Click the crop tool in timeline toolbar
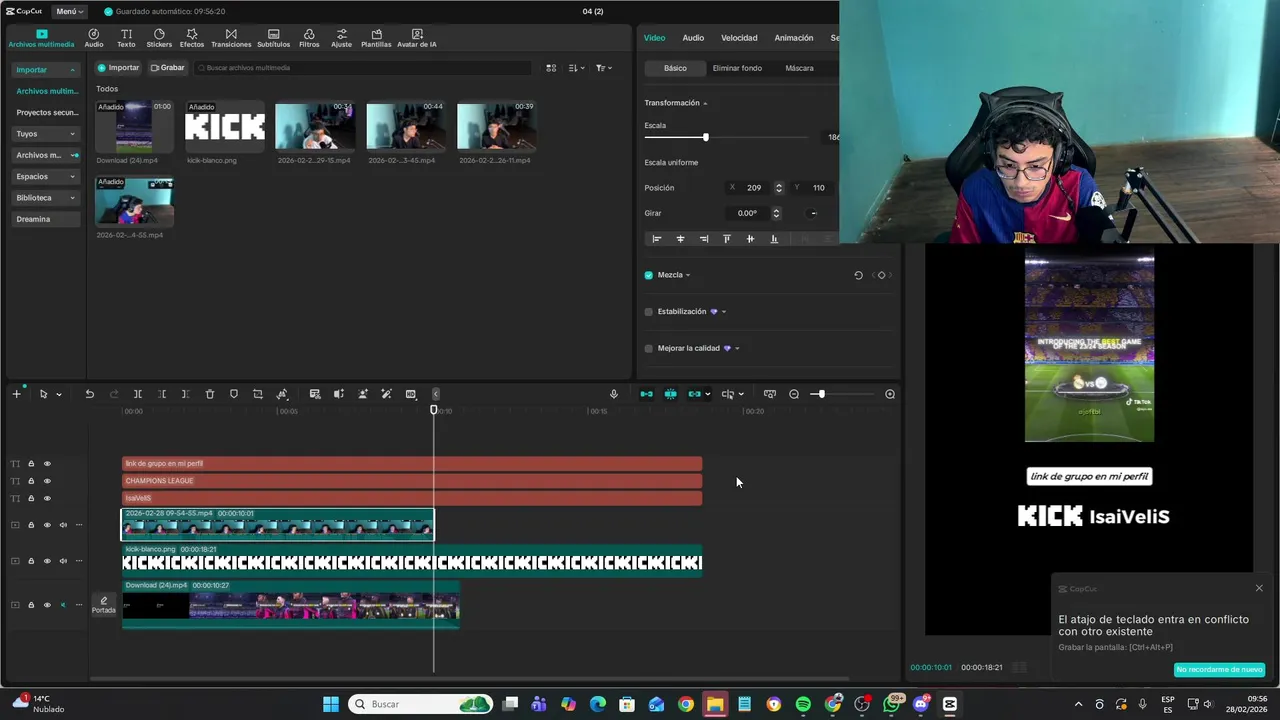 click(x=258, y=394)
